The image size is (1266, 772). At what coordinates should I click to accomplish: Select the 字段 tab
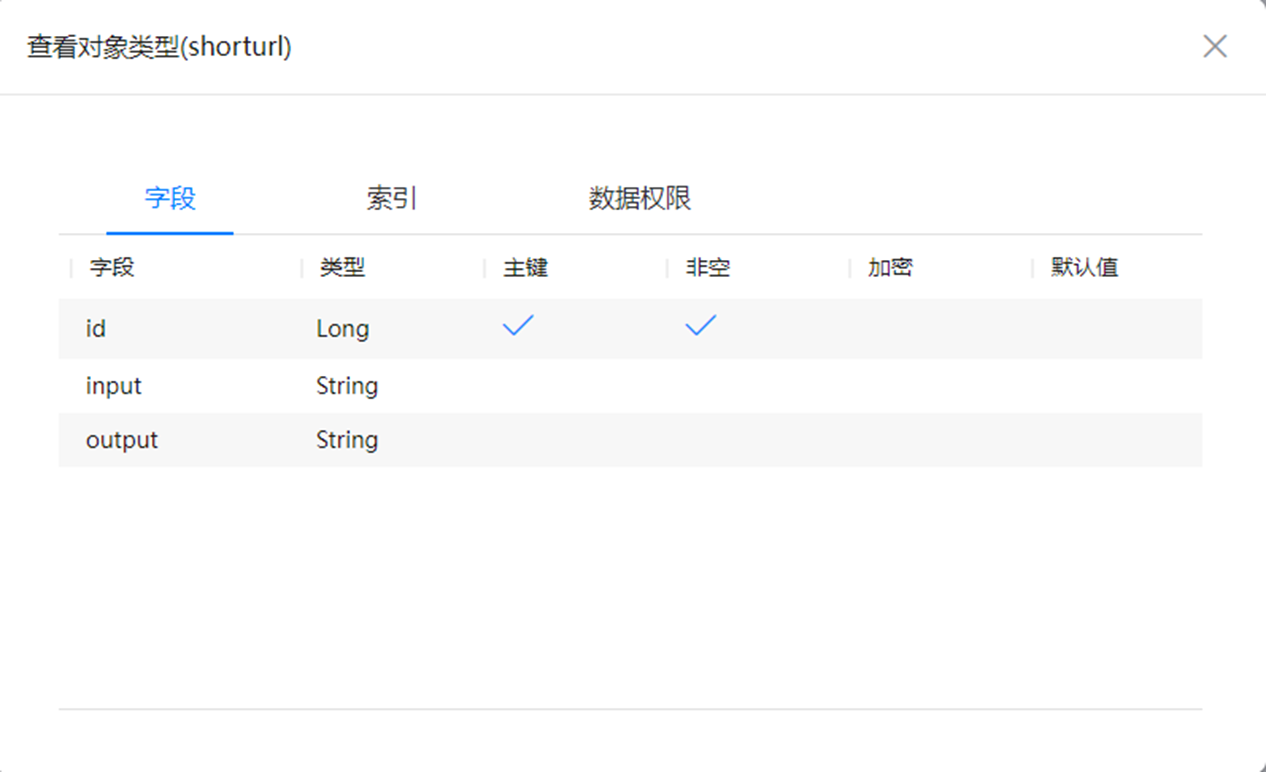pos(168,199)
